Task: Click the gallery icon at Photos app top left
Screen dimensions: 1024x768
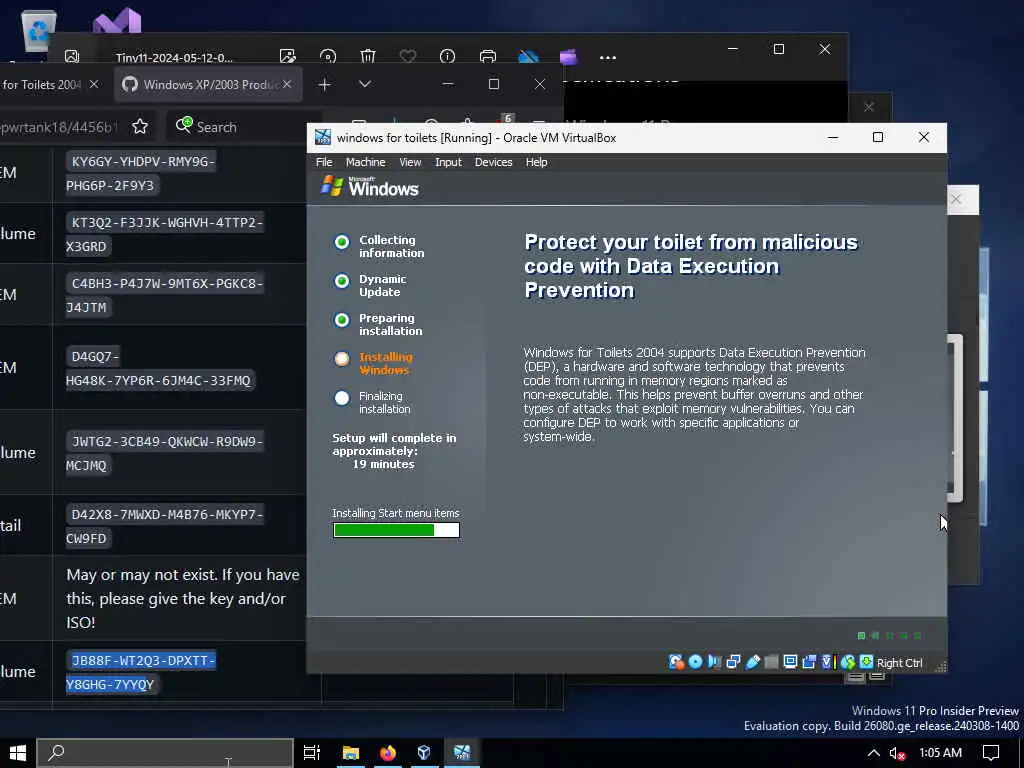Action: 72,57
